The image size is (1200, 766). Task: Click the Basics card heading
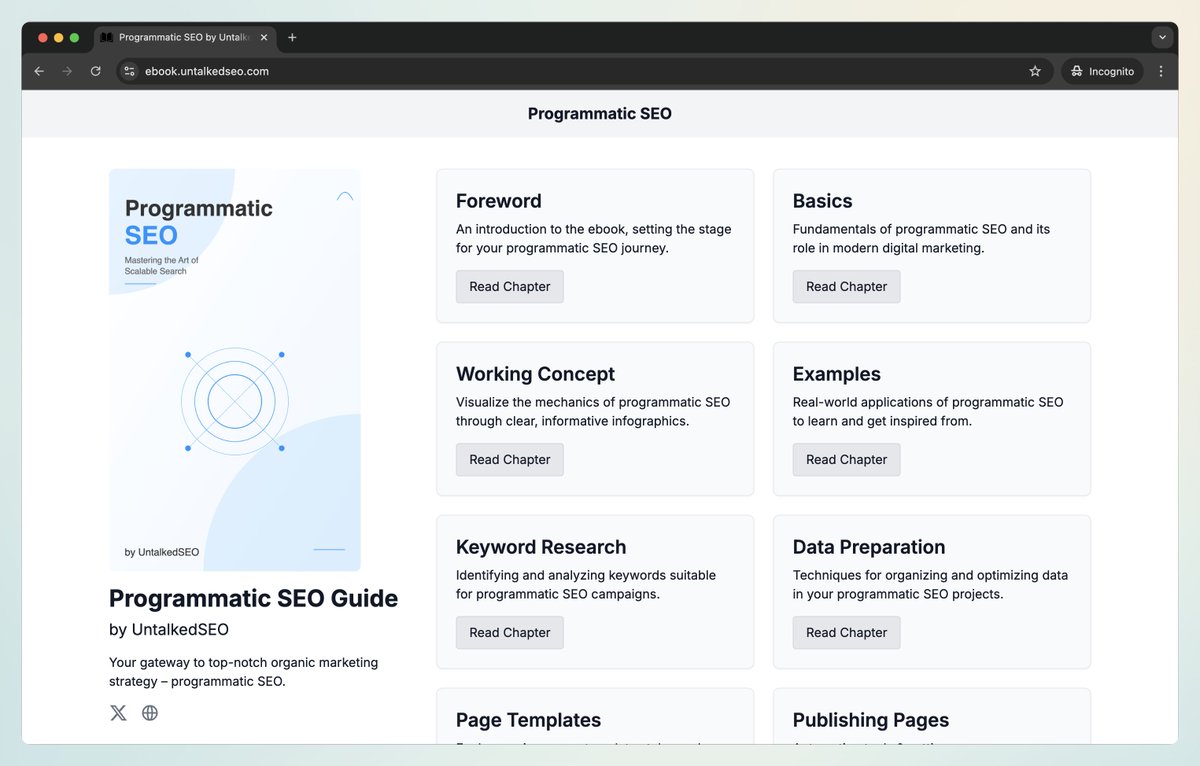pos(823,201)
